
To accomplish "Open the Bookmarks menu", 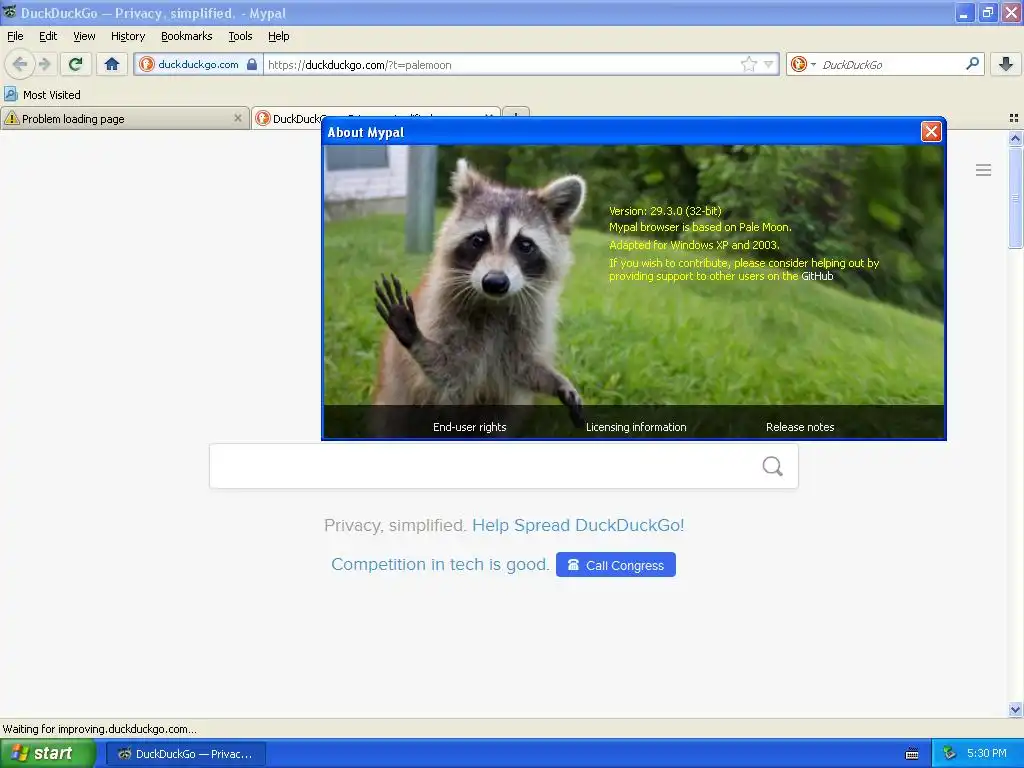I will click(x=186, y=36).
